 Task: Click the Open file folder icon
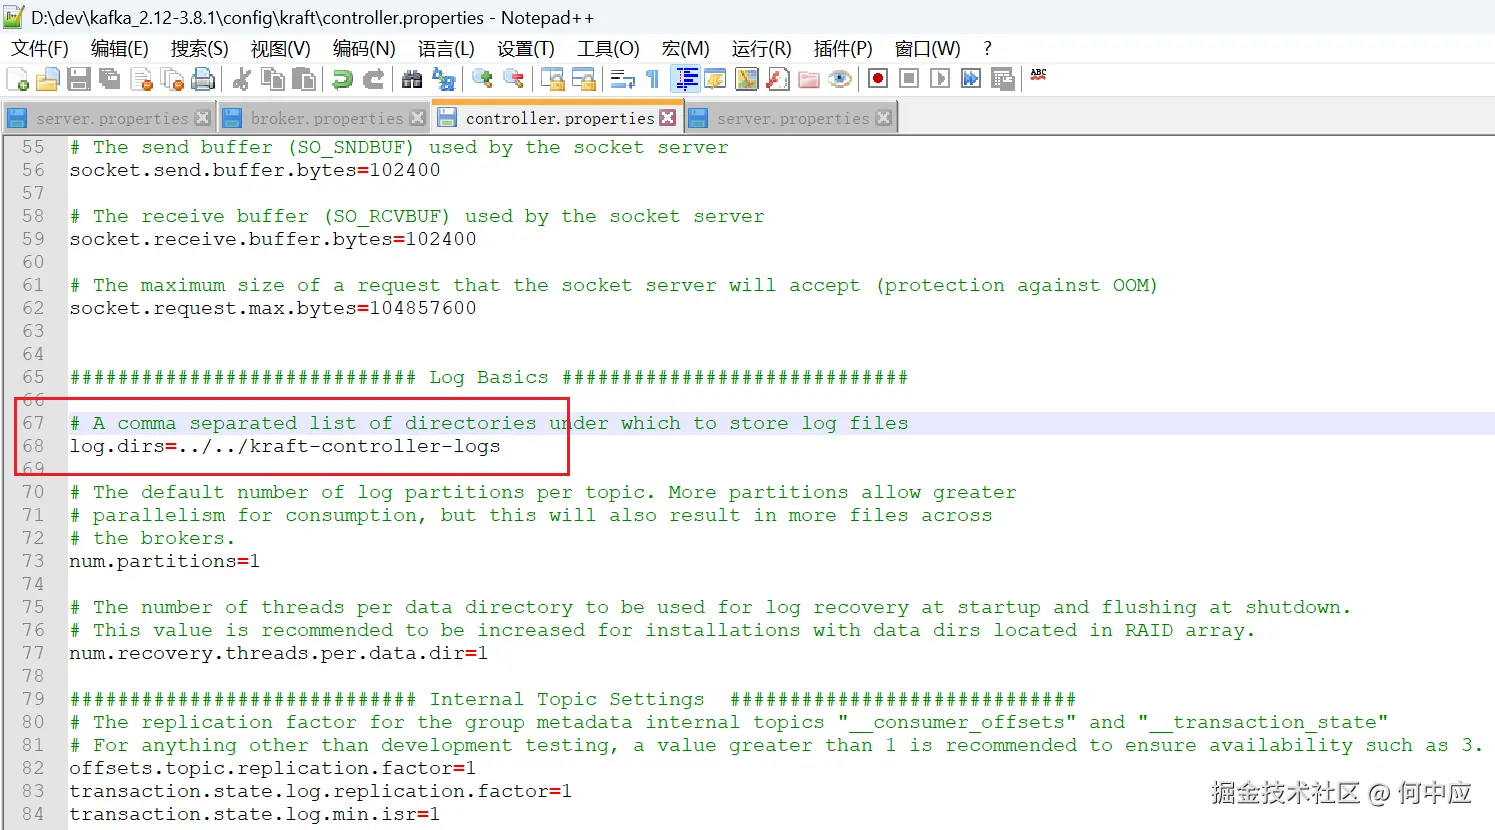(48, 79)
